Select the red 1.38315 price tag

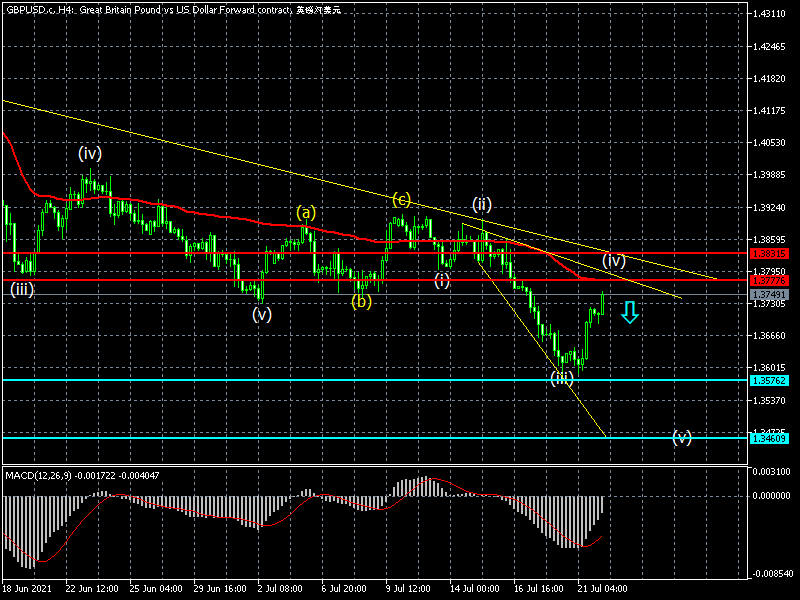[768, 254]
